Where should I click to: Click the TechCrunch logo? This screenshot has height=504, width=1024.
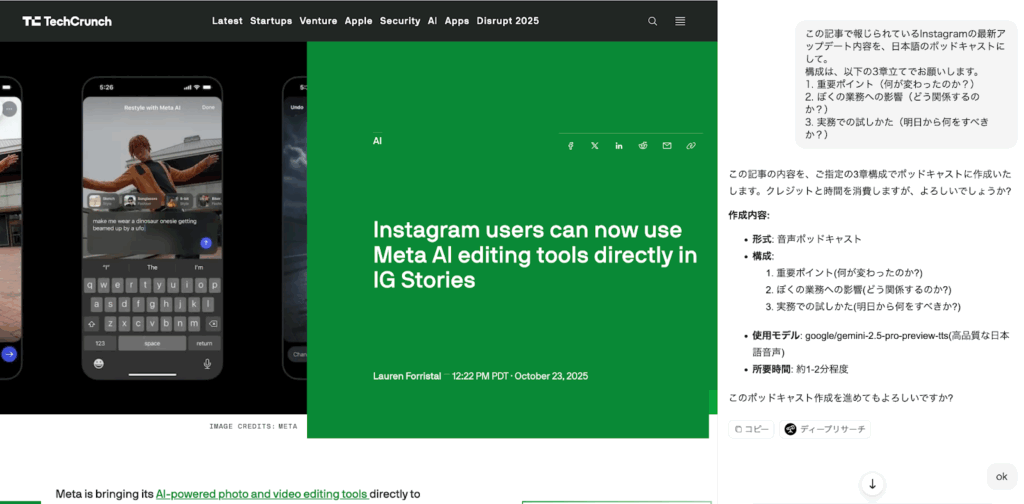pyautogui.click(x=67, y=21)
